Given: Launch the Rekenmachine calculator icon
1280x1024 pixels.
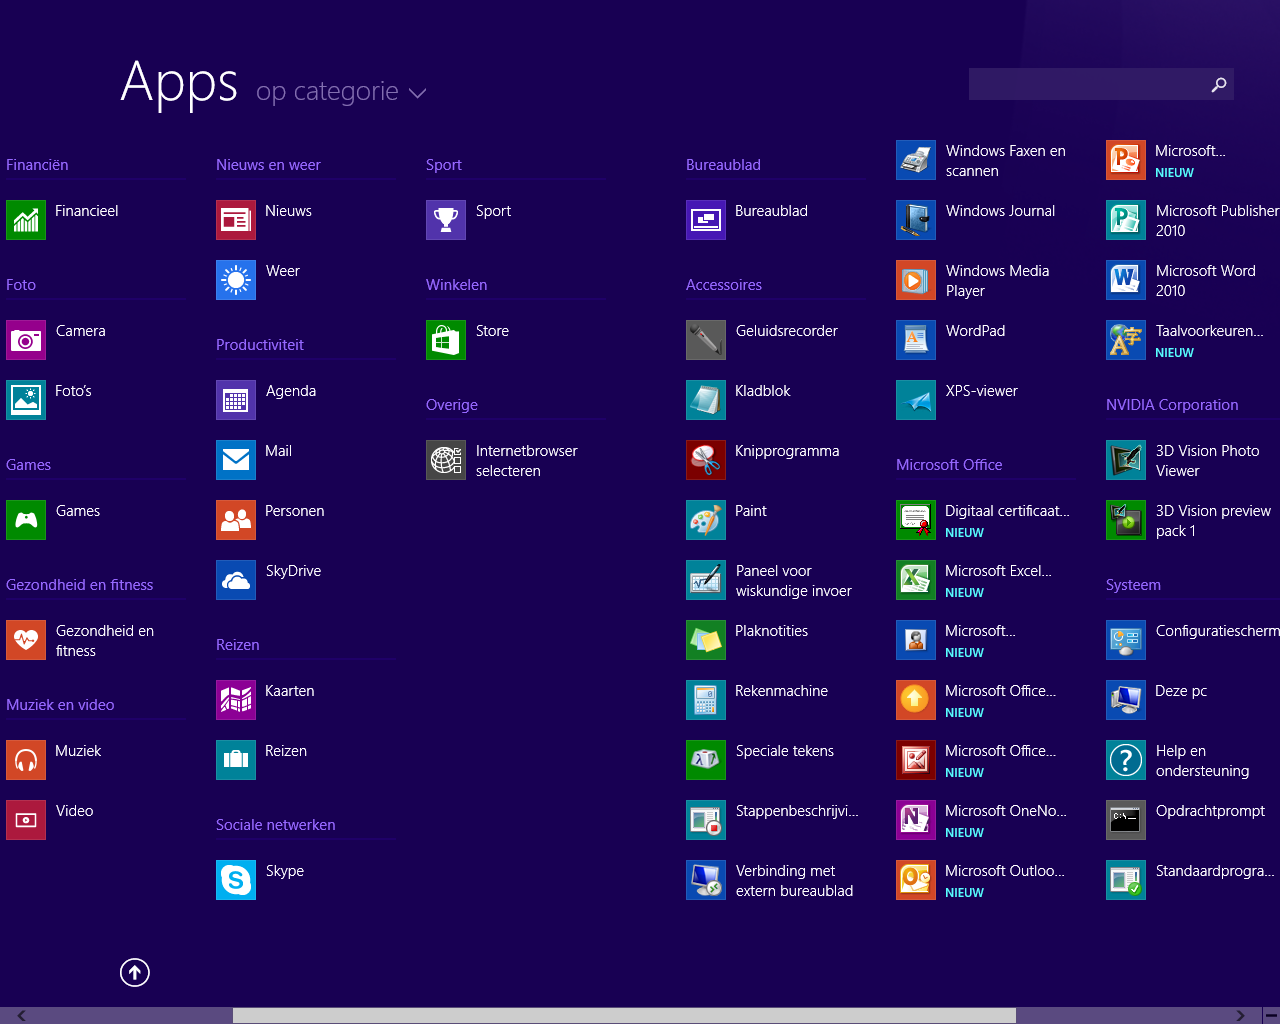Looking at the screenshot, I should coord(706,700).
